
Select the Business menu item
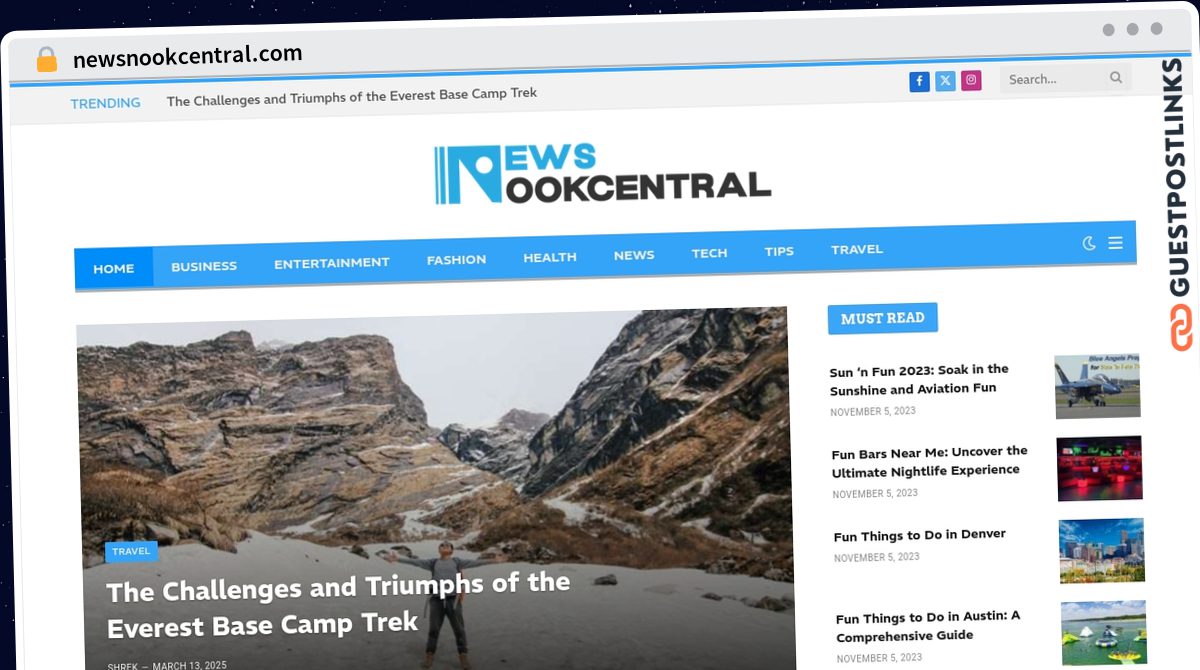coord(204,266)
